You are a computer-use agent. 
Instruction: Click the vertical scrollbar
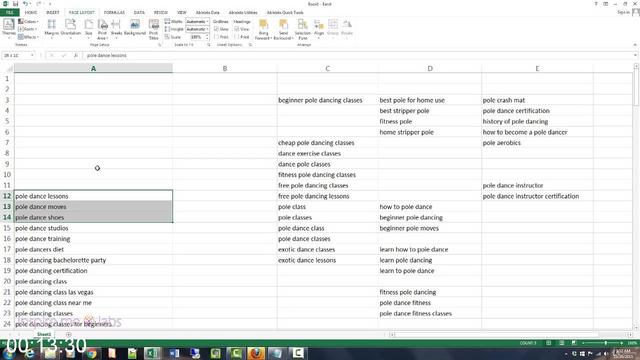coord(636,196)
